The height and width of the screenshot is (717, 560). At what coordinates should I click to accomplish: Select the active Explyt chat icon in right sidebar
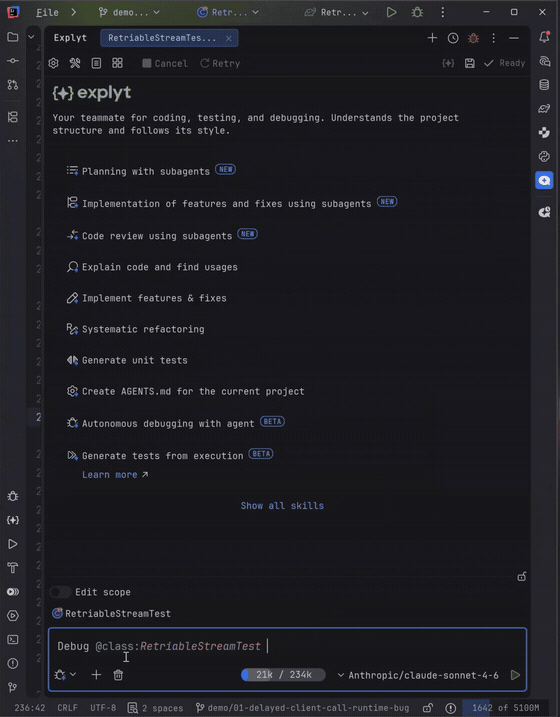(x=544, y=181)
